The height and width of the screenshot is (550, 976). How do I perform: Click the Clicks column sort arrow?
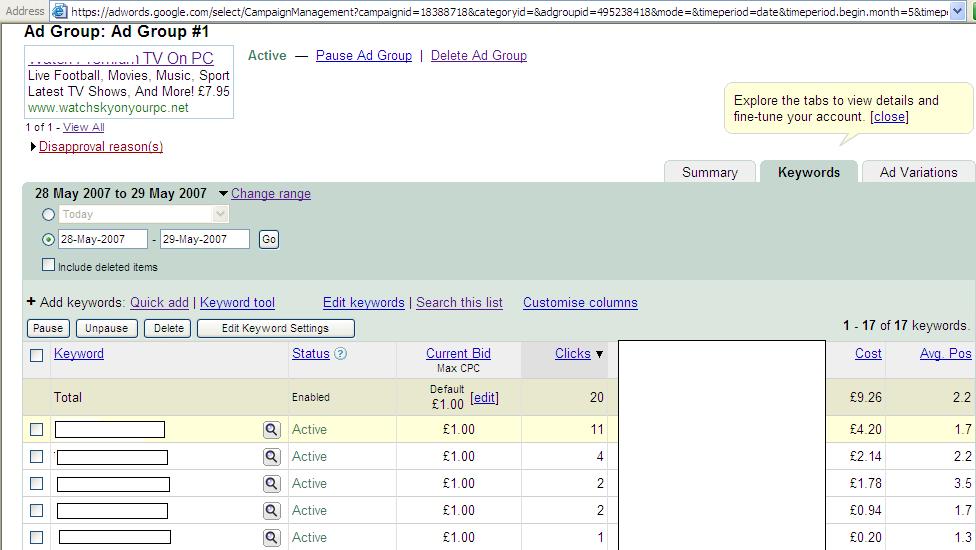pyautogui.click(x=599, y=354)
